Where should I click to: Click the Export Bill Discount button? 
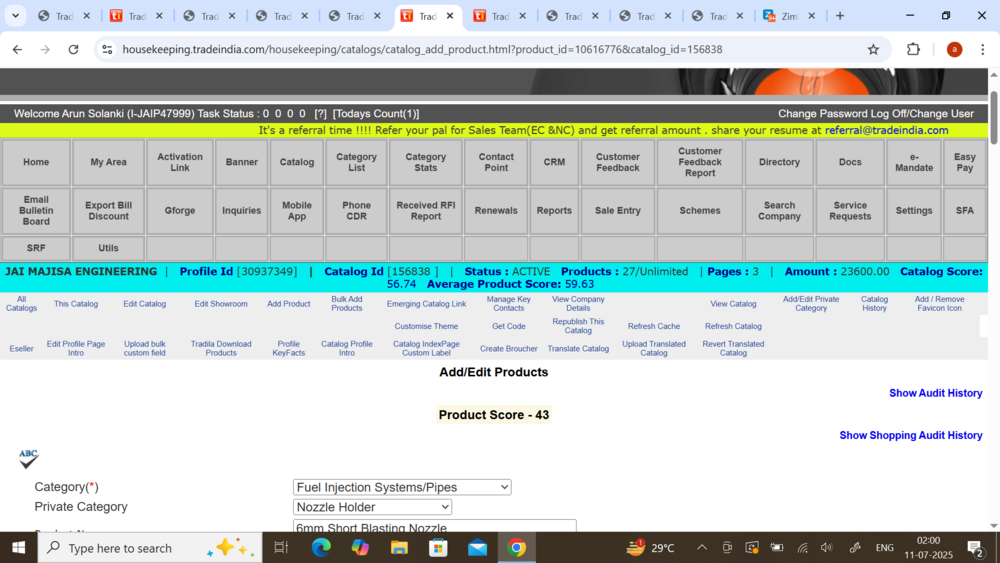[x=108, y=211]
